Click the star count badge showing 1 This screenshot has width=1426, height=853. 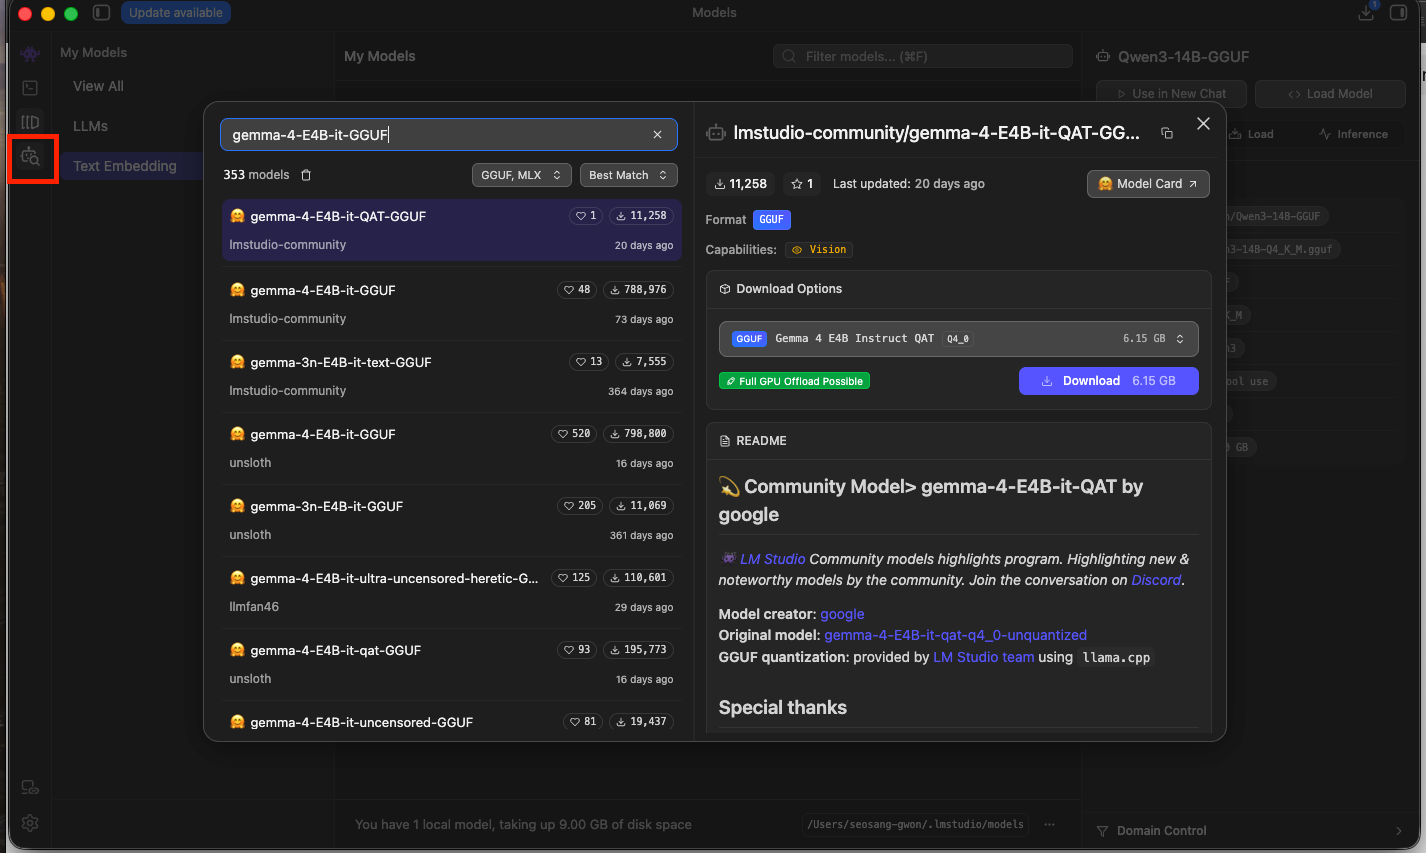[x=802, y=184]
